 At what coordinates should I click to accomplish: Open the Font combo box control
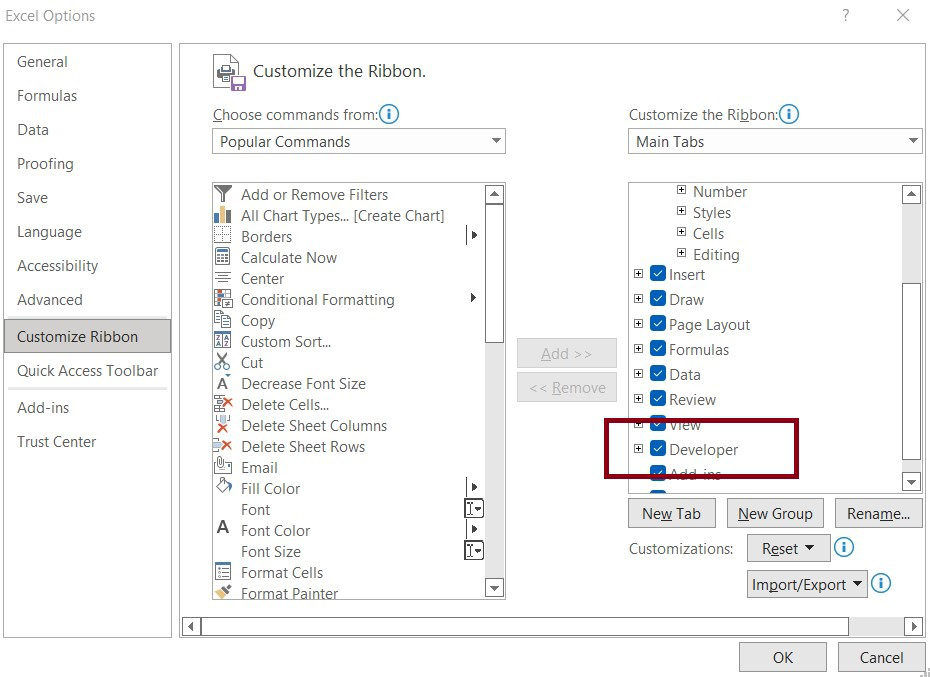(x=474, y=508)
